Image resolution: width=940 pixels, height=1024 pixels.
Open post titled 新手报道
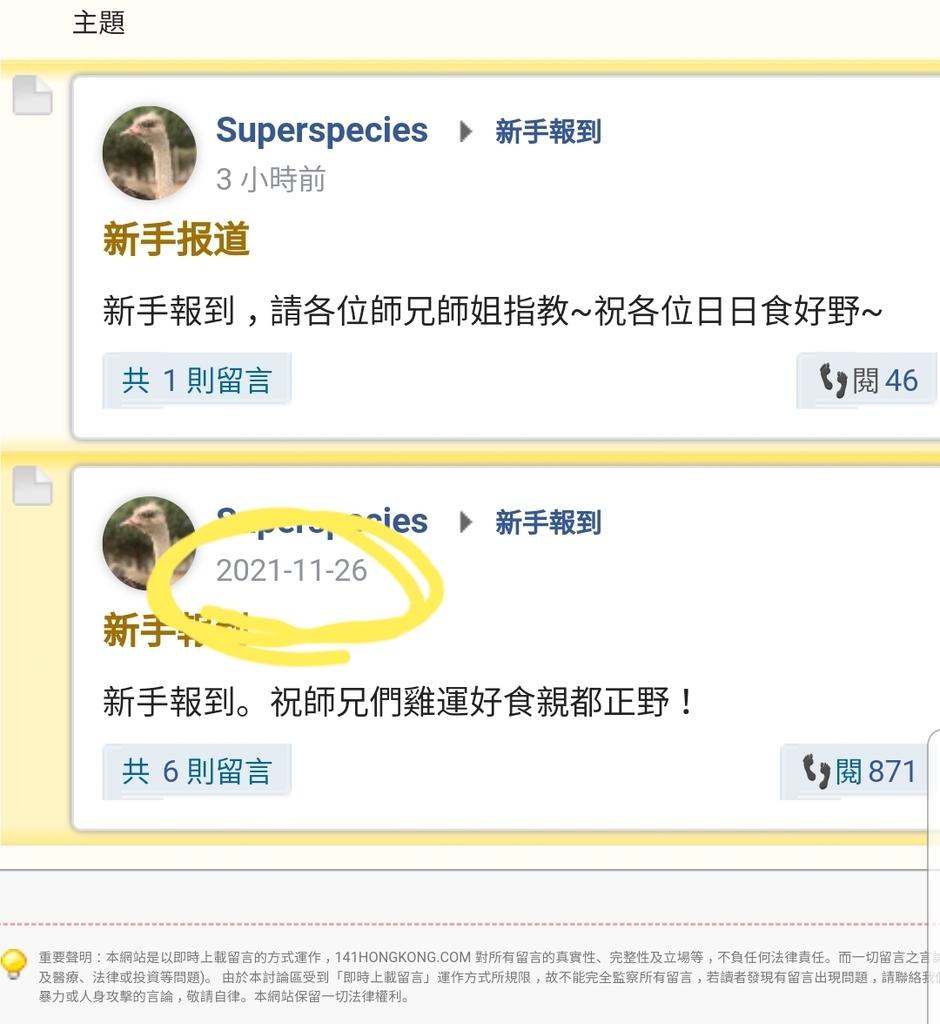[176, 238]
